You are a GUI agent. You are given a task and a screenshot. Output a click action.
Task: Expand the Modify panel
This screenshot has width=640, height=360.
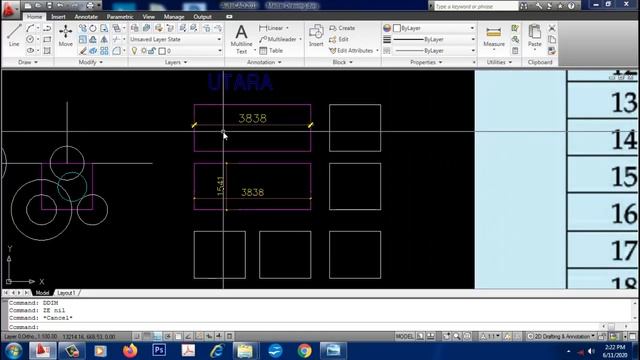click(91, 62)
